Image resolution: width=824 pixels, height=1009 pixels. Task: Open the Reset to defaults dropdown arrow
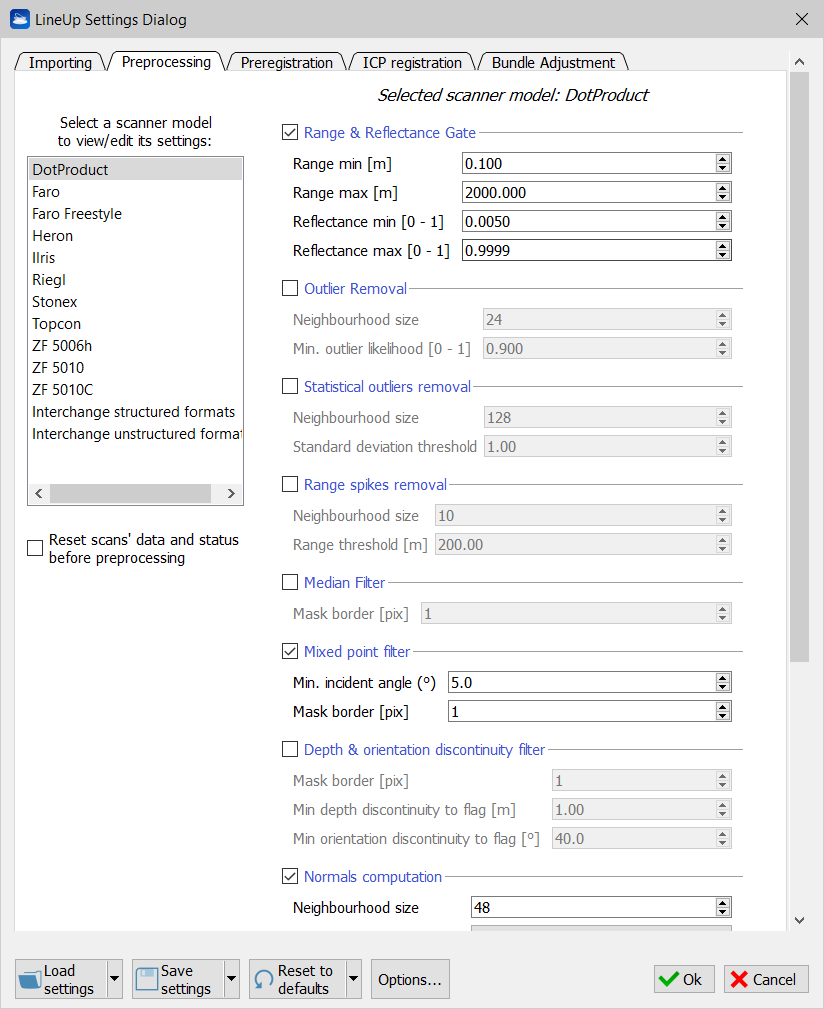click(x=353, y=980)
